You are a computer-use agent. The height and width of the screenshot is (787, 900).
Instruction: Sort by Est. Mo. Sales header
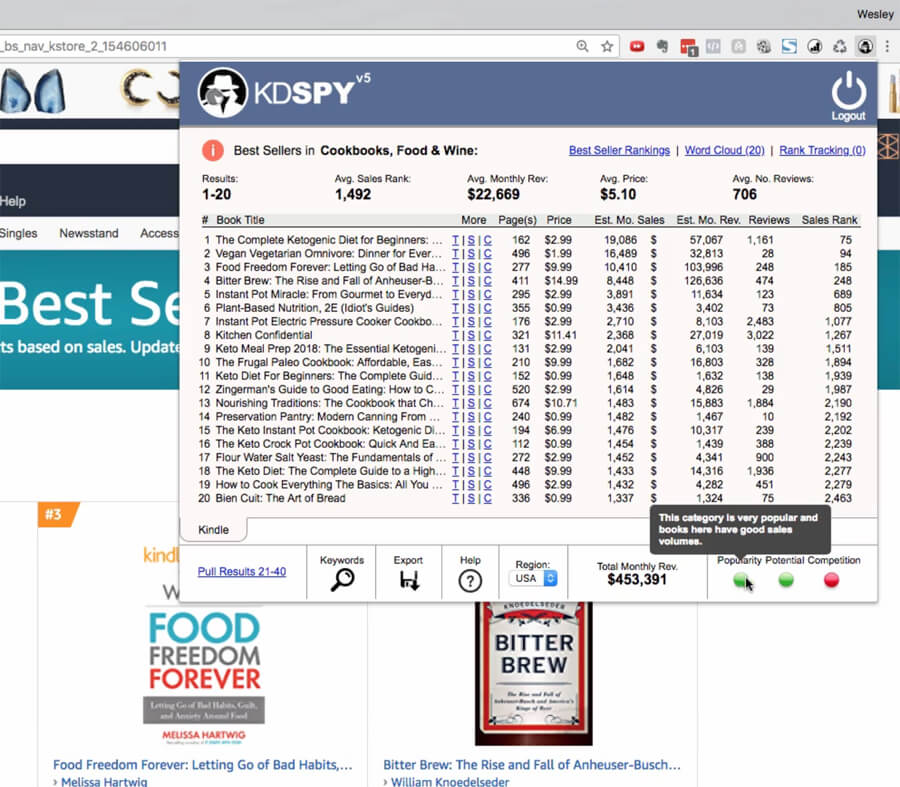pyautogui.click(x=629, y=220)
